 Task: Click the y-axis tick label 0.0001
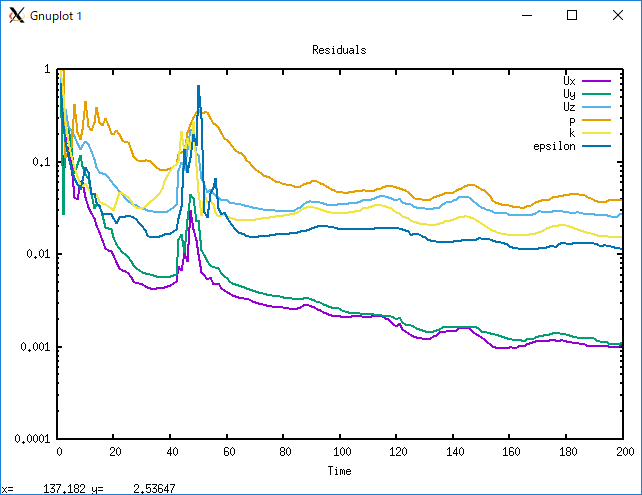pos(32,439)
